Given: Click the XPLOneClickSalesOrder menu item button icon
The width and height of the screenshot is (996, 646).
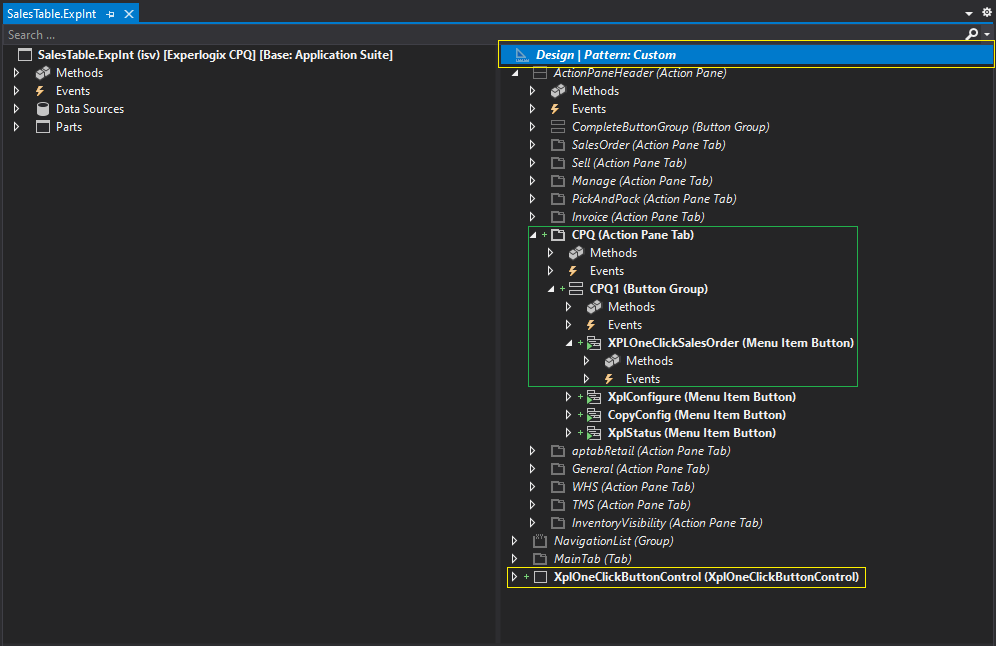Looking at the screenshot, I should pyautogui.click(x=594, y=343).
